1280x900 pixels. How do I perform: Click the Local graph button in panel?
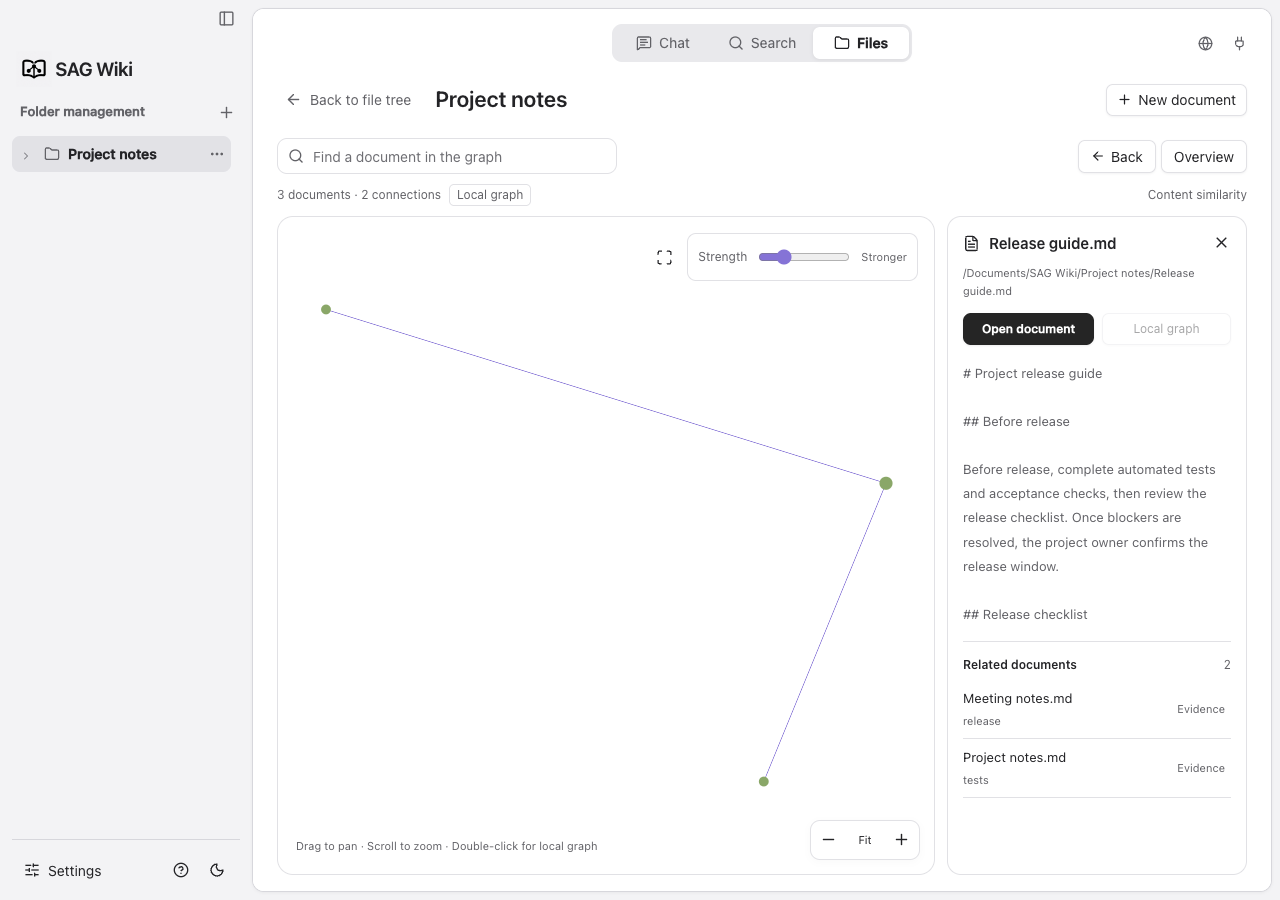[1166, 329]
